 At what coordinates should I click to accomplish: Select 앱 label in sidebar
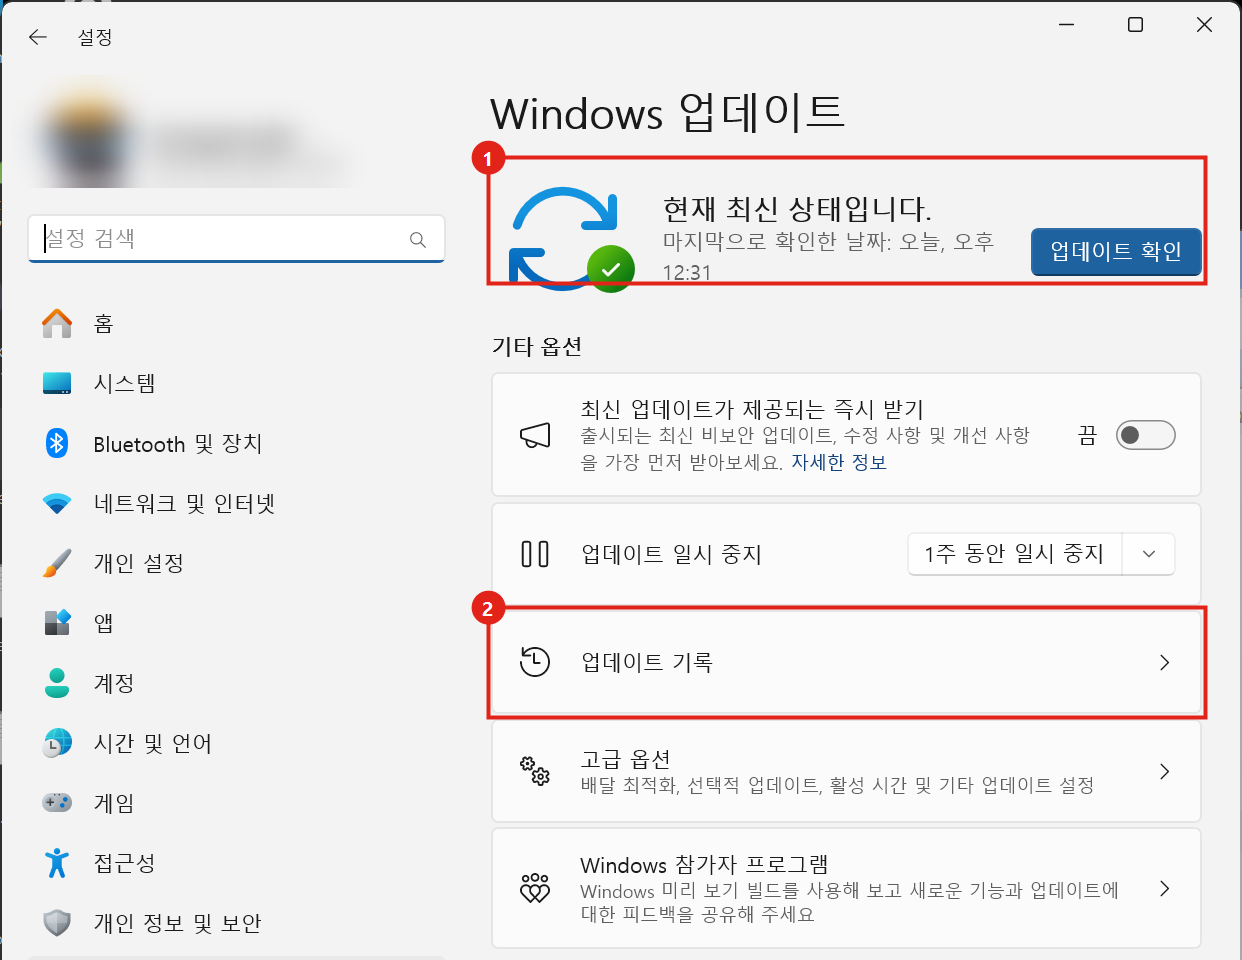click(104, 623)
